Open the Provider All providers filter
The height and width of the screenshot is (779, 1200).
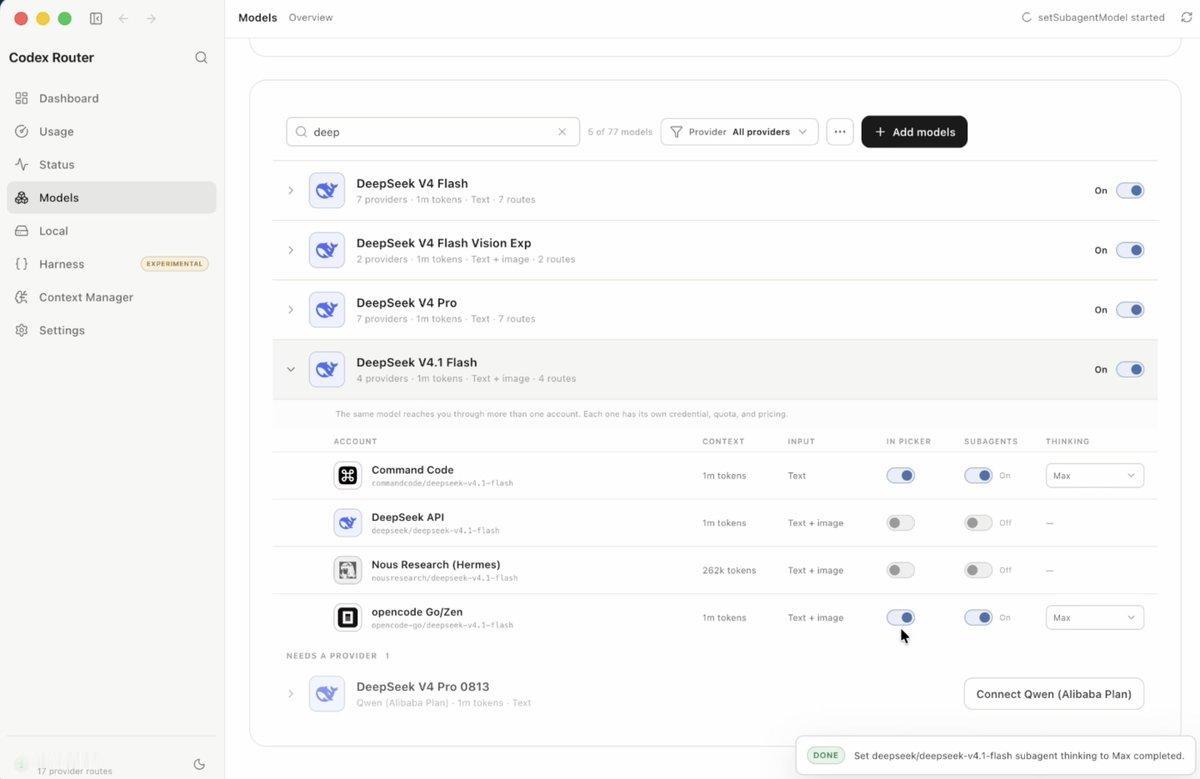739,132
